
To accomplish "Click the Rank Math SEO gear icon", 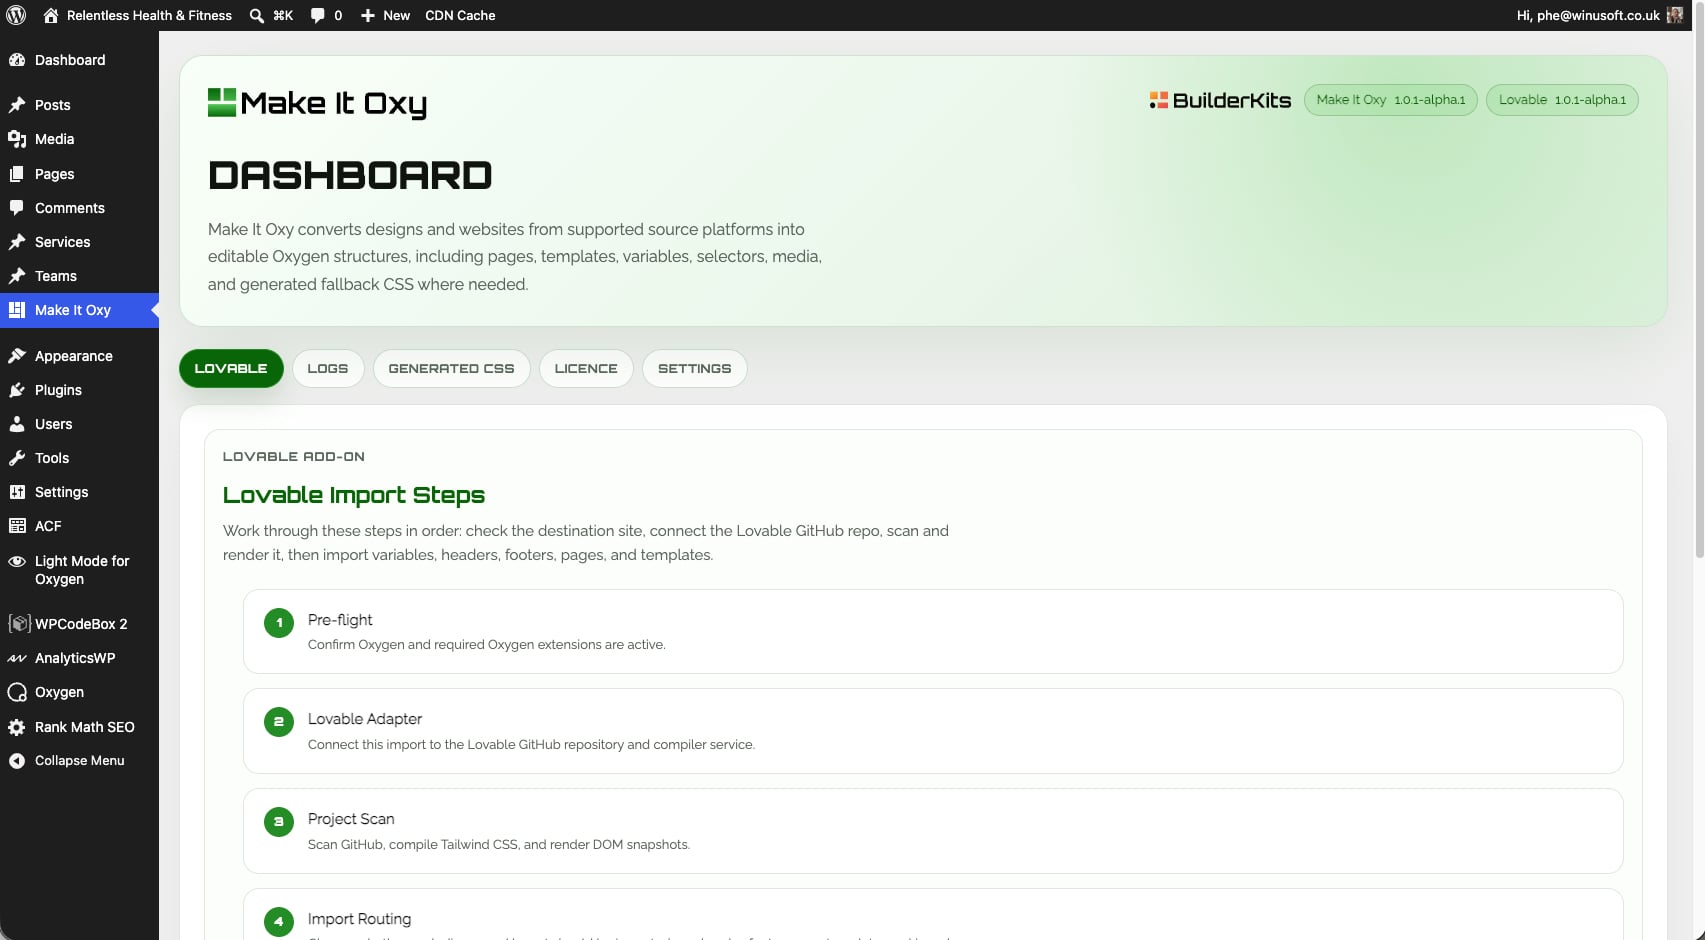I will (x=17, y=727).
